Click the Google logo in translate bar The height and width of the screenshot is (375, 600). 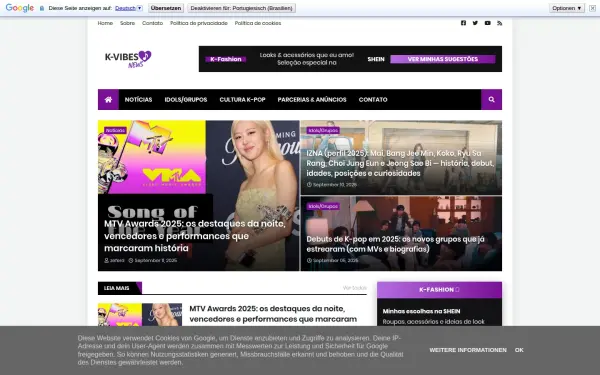click(x=20, y=8)
